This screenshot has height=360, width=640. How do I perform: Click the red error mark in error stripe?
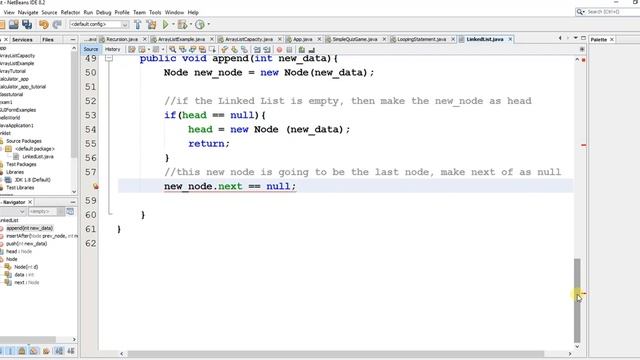(584, 145)
